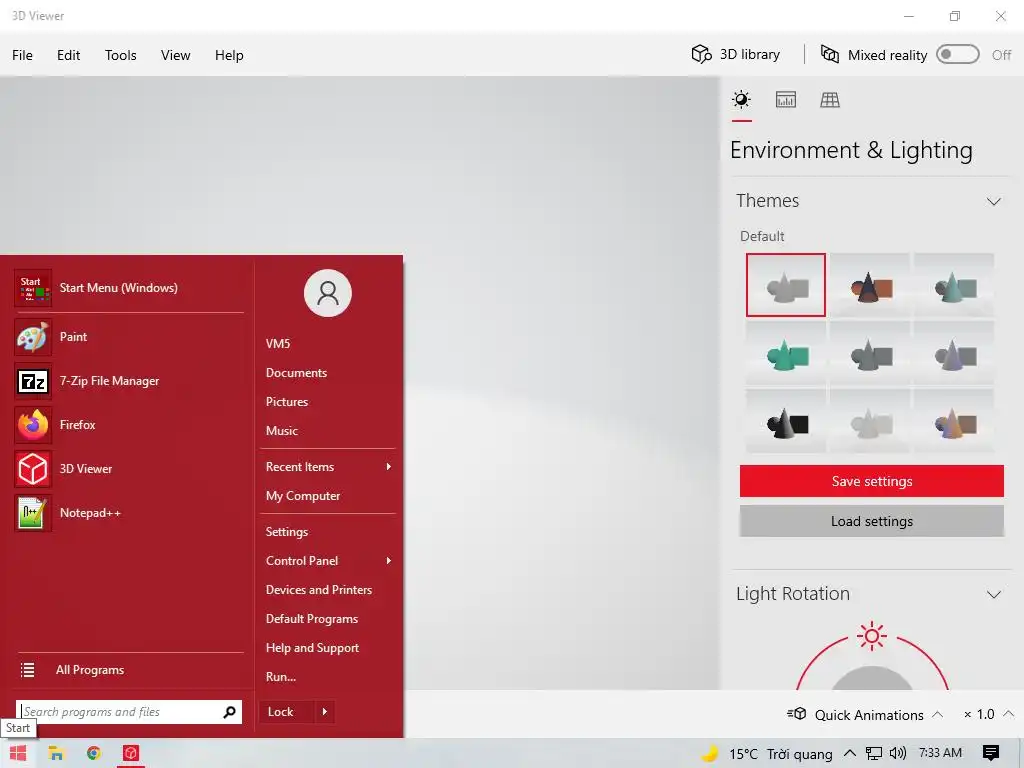Click the network tray icon

point(873,754)
